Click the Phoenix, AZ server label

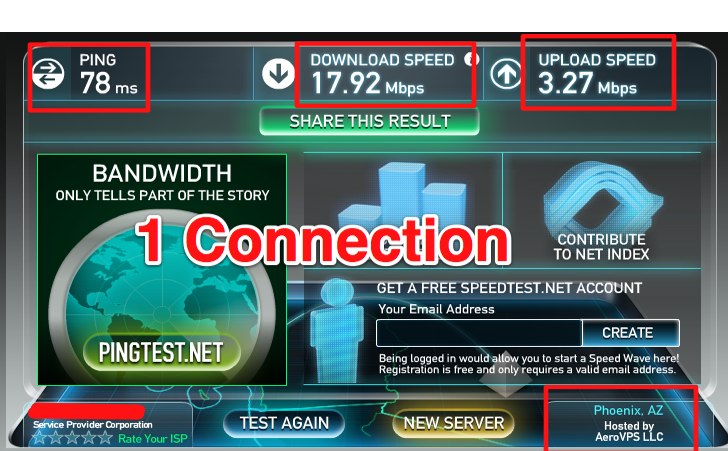tap(628, 411)
